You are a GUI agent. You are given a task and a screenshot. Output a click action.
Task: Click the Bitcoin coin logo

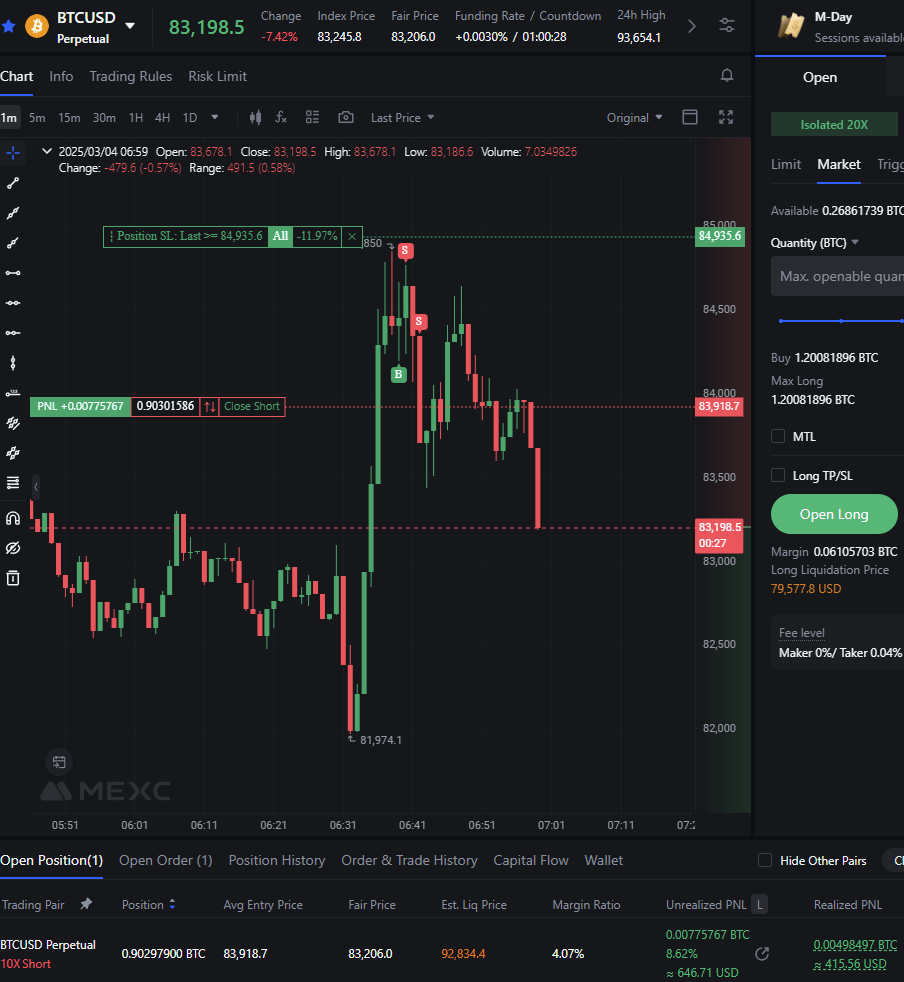(x=37, y=26)
